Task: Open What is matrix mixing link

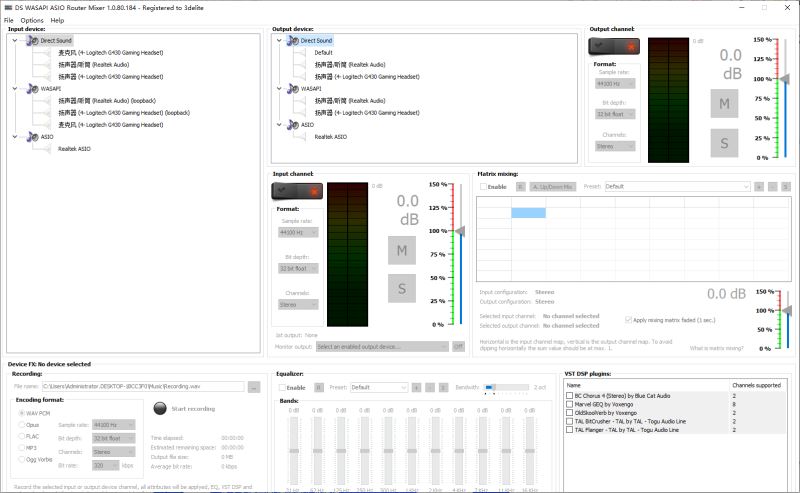Action: (x=716, y=348)
